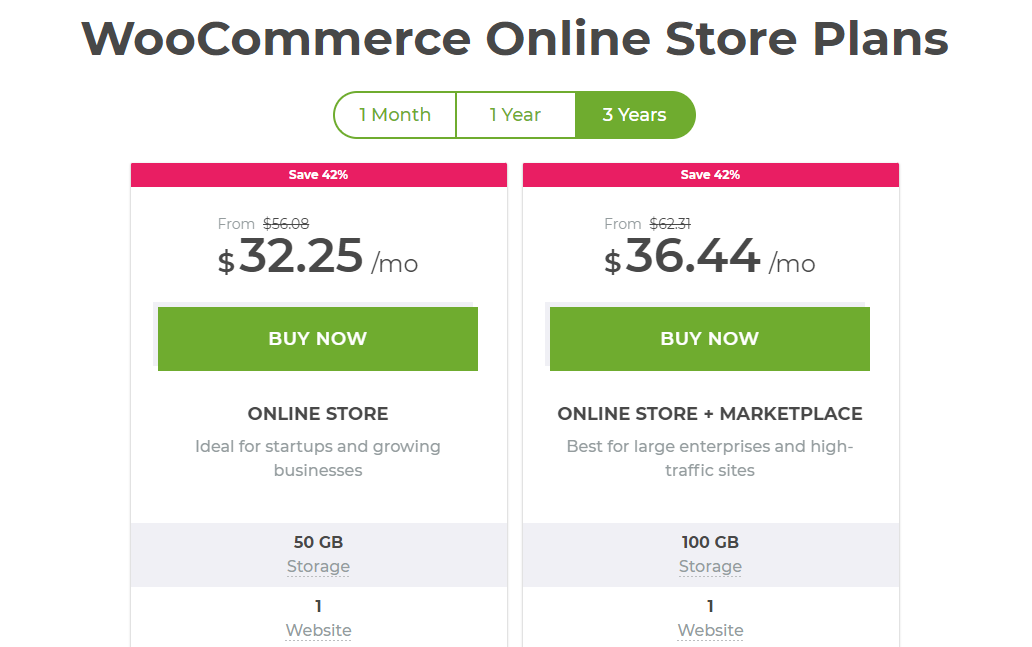
Task: Click Buy Now for the $36.44 plan
Action: click(710, 339)
